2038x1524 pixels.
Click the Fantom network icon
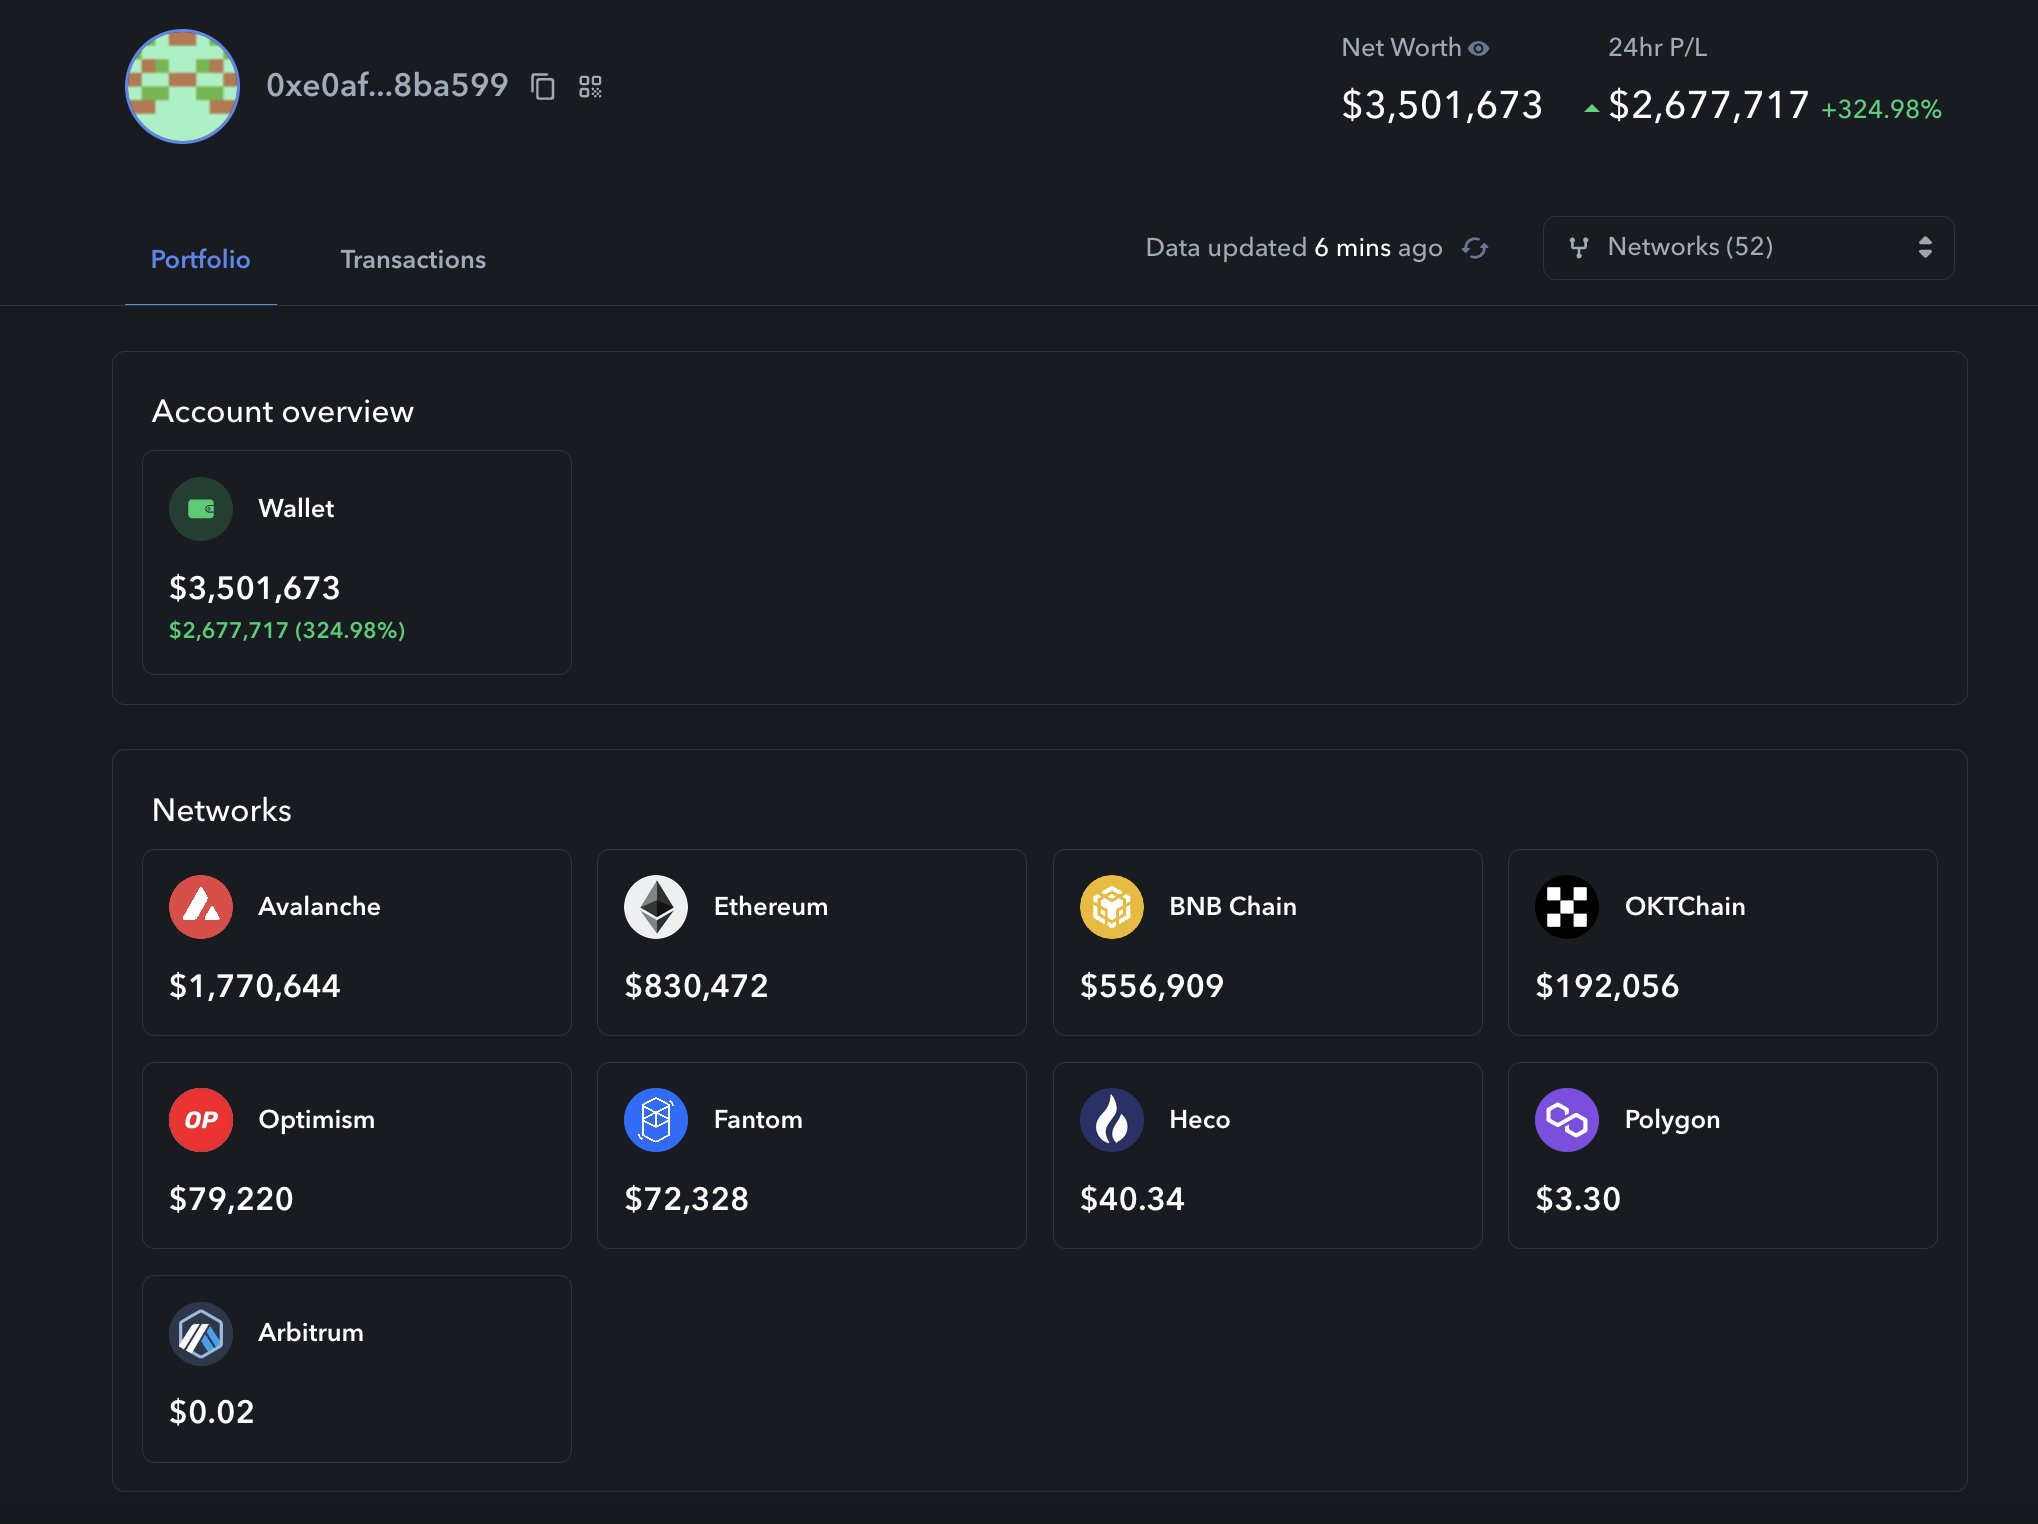[x=656, y=1120]
